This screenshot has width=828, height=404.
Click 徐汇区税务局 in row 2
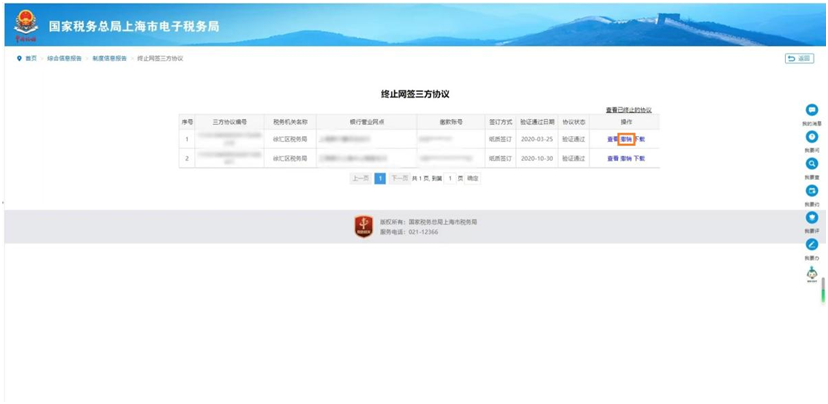click(x=290, y=158)
